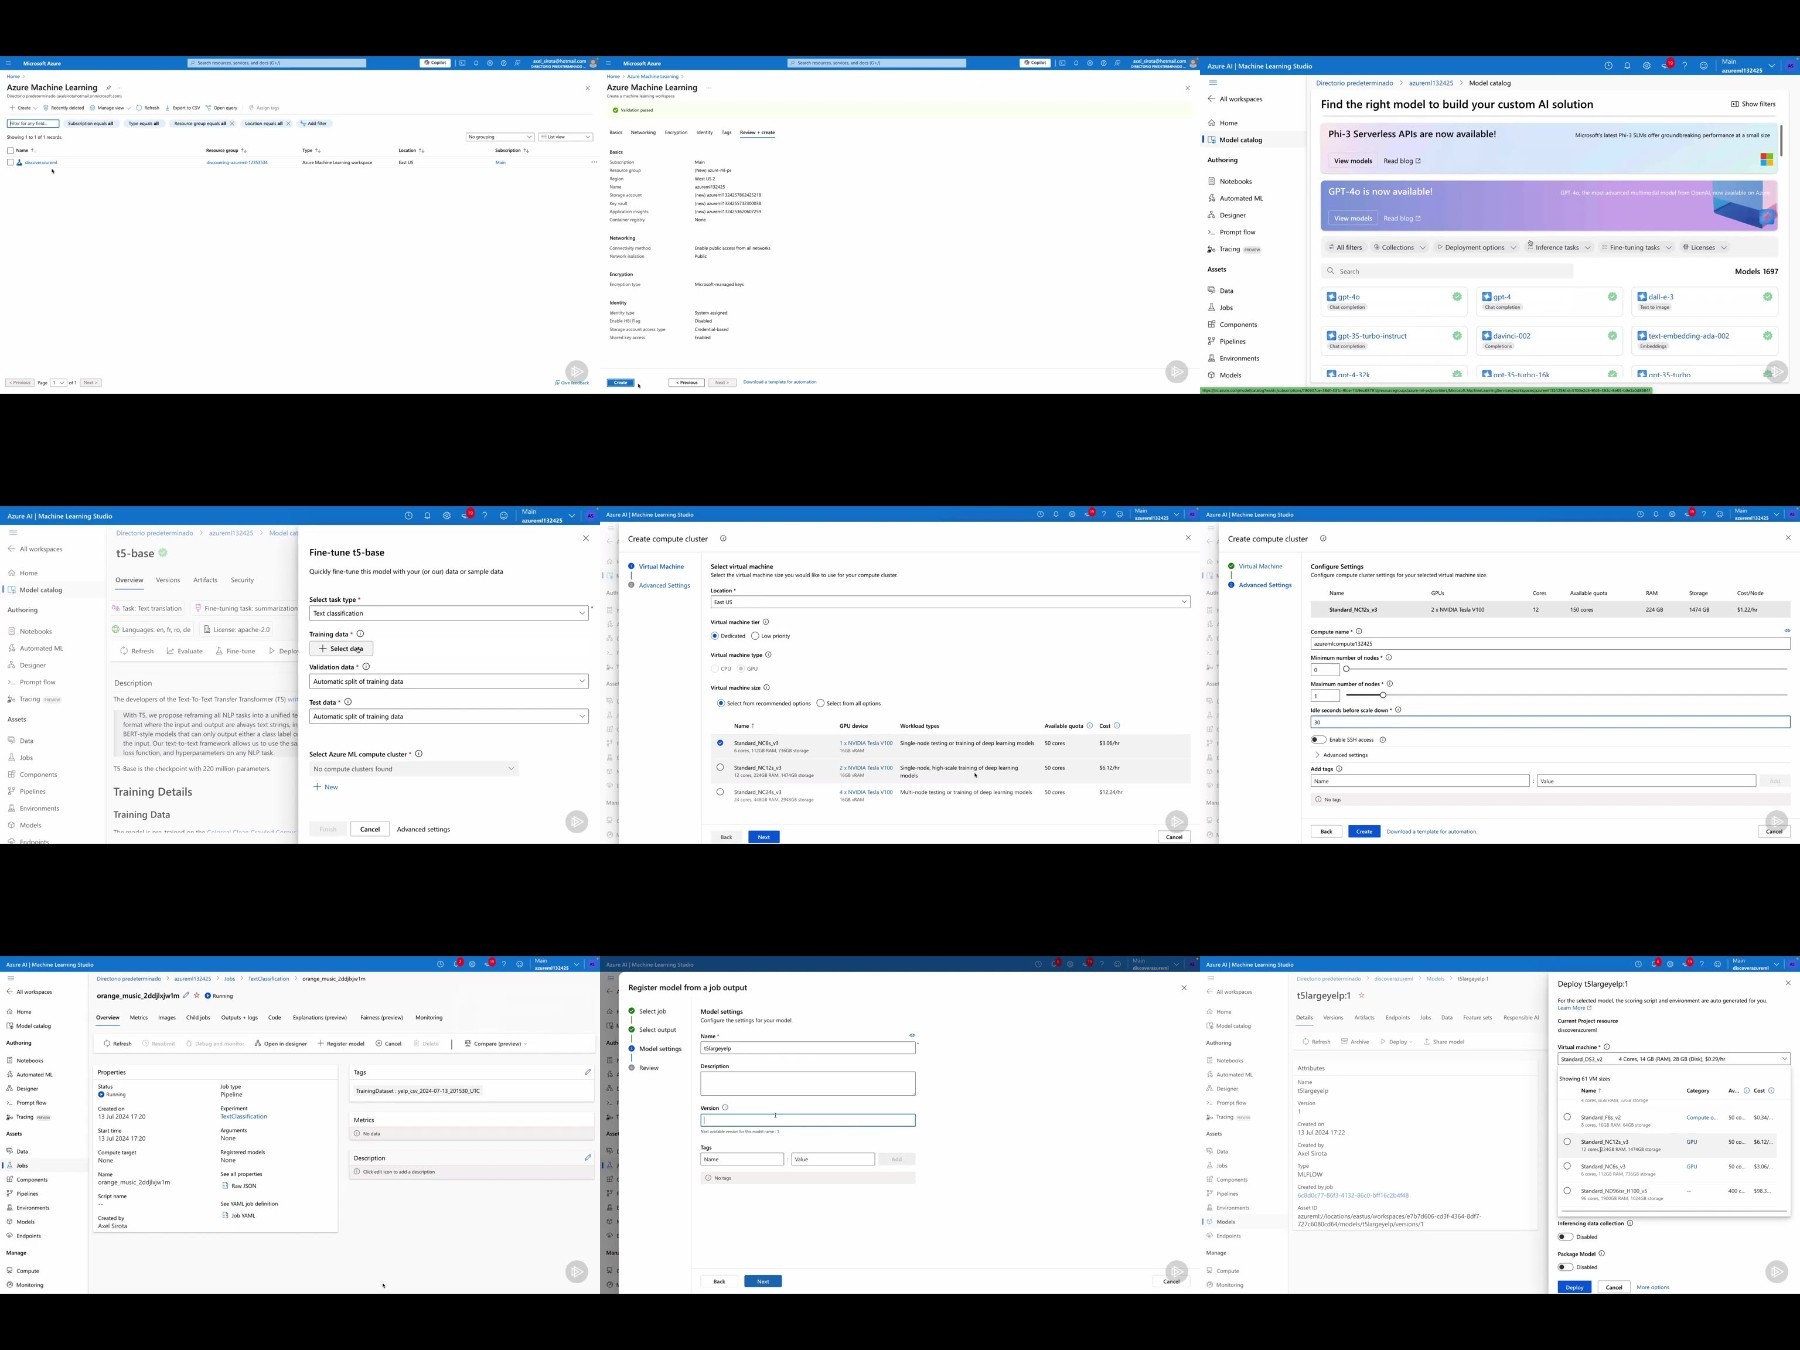Image resolution: width=1800 pixels, height=1350 pixels.
Task: Open Outputs + logs tab on job page
Action: [239, 1017]
